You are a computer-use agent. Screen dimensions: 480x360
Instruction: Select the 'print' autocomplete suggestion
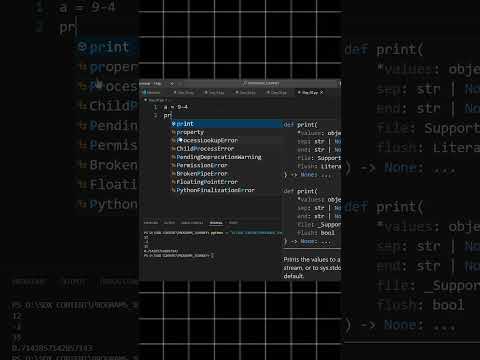[x=227, y=124]
